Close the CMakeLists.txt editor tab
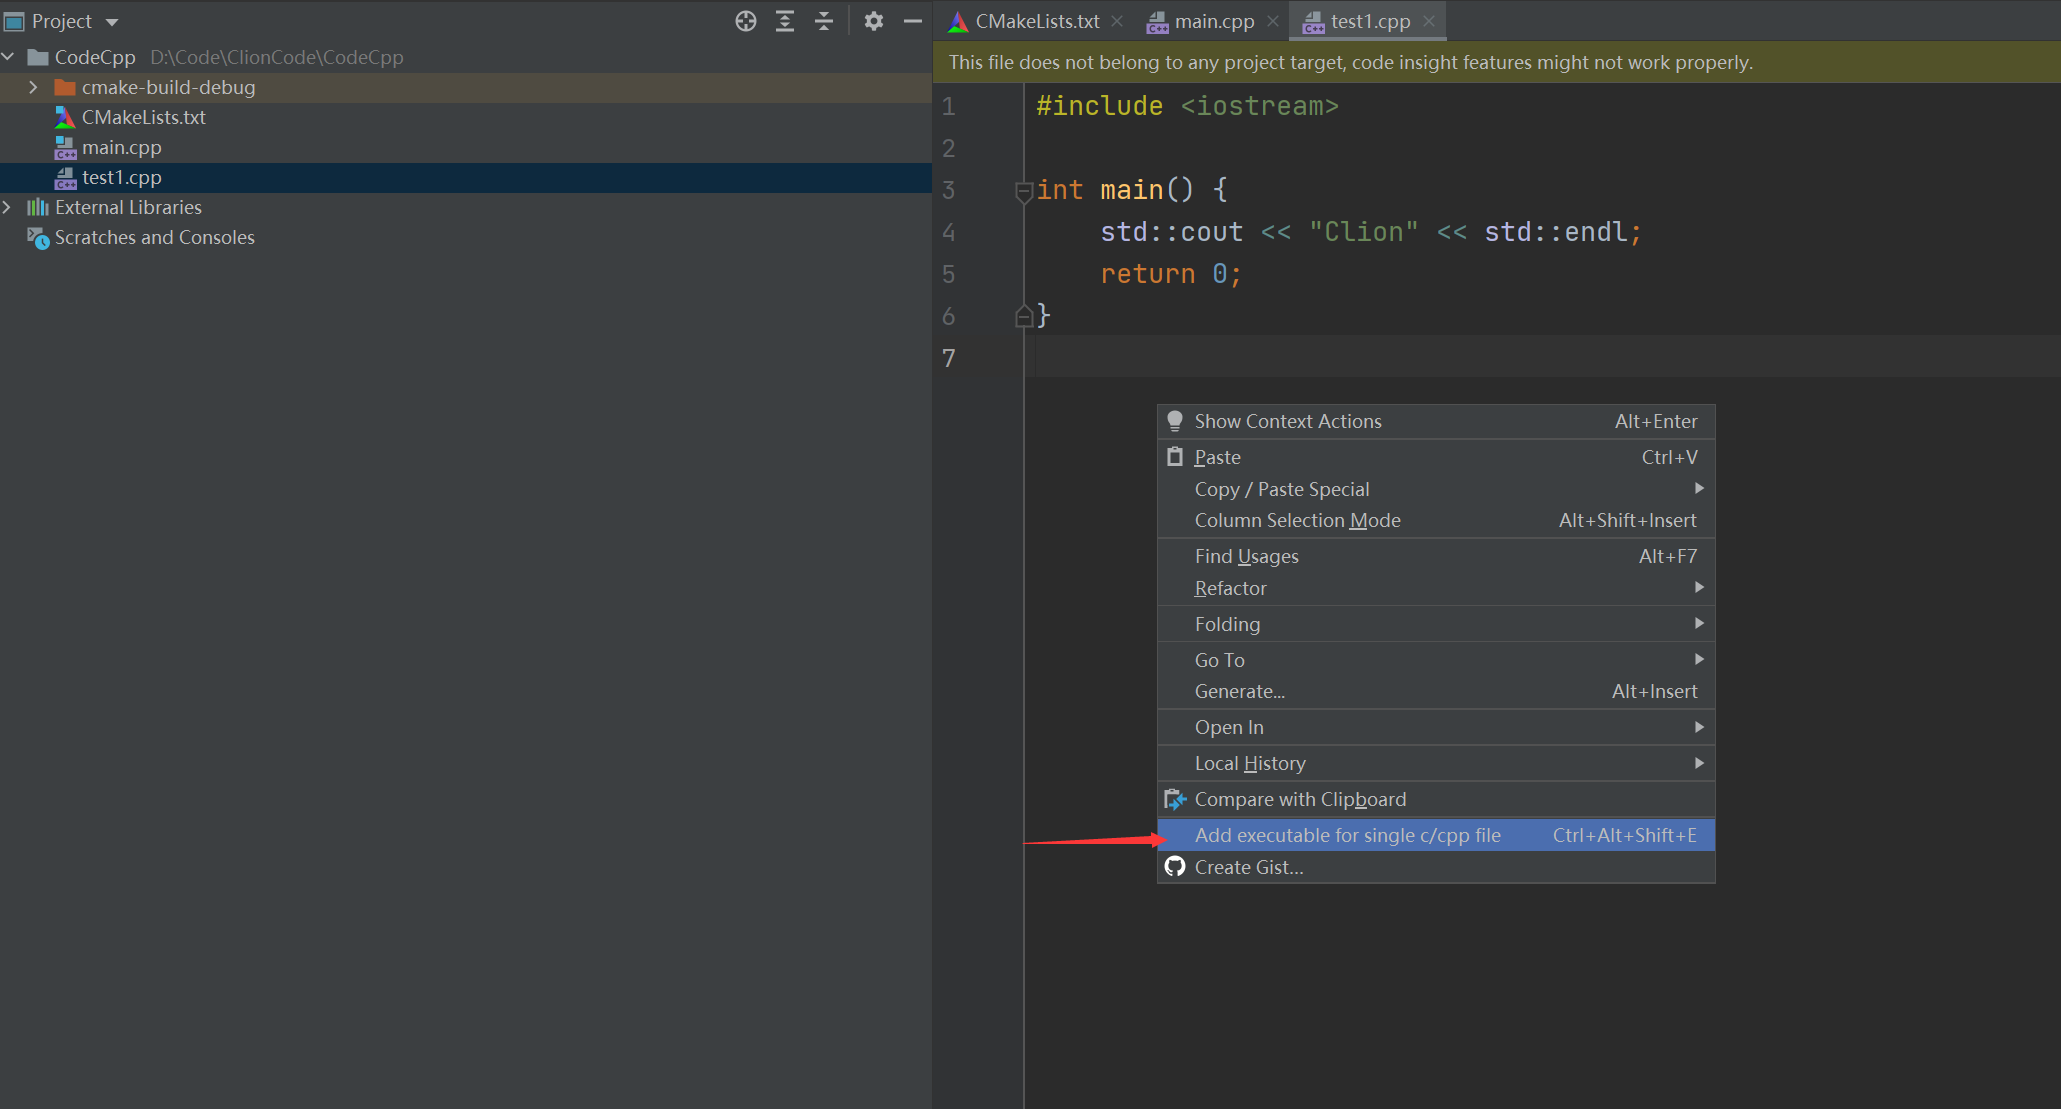Viewport: 2061px width, 1109px height. tap(1117, 21)
